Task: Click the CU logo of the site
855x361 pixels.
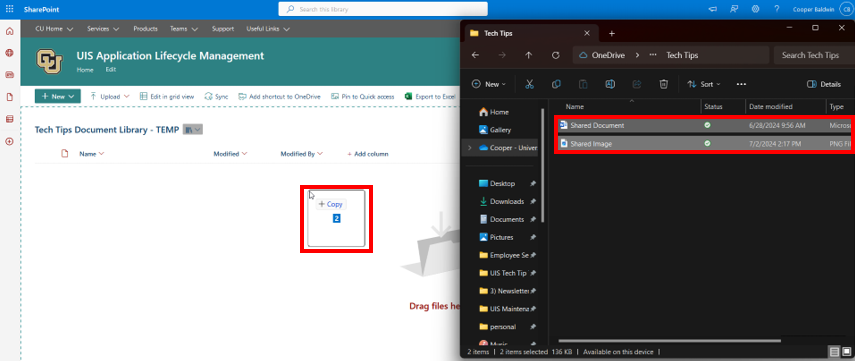Action: [50, 61]
